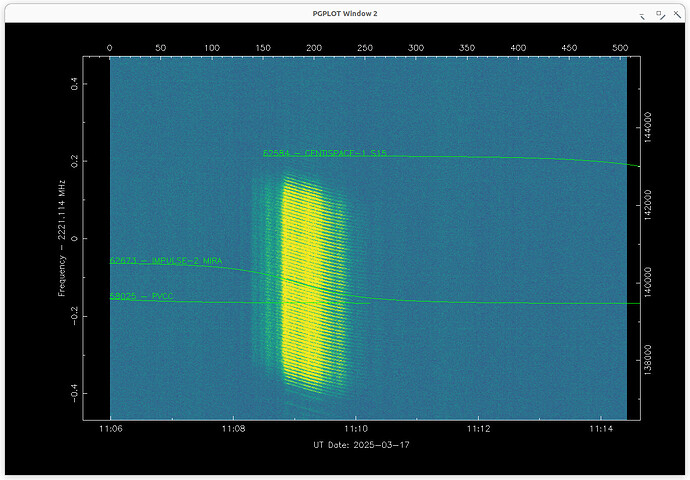
Task: Click the 'PGPLOT Window 2' title text
Action: 345,14
